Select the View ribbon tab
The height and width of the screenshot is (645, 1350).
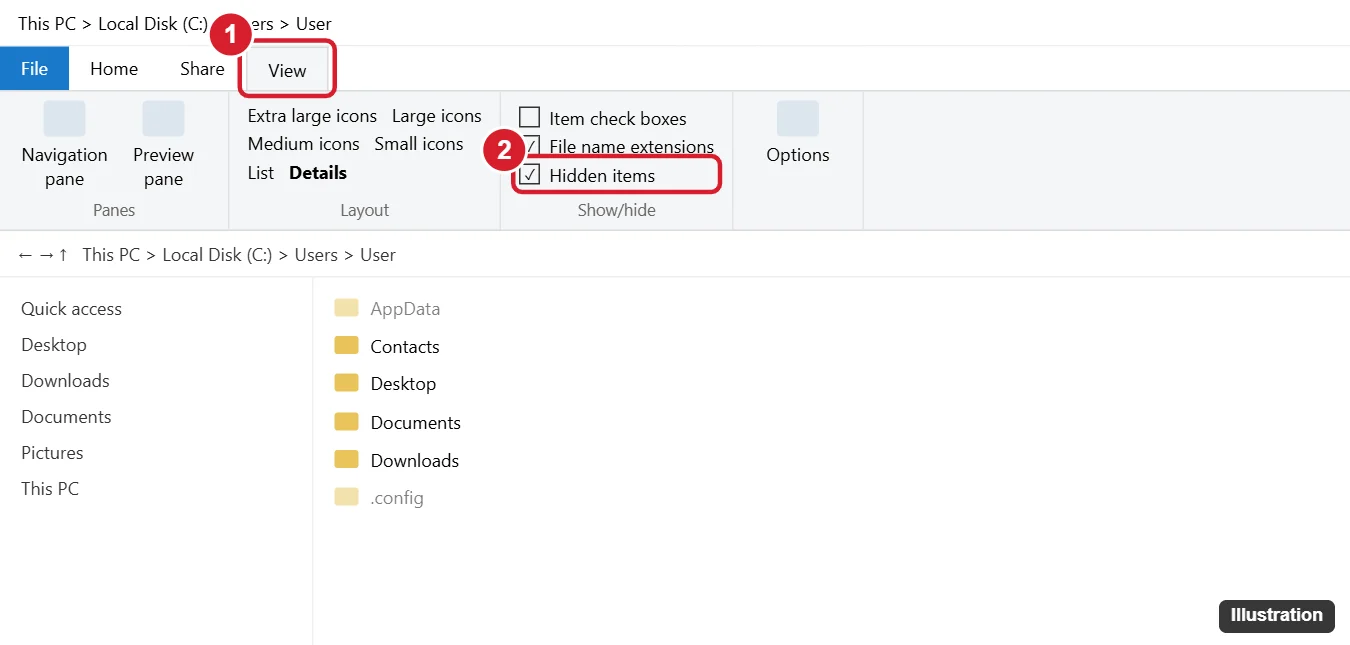coord(287,71)
